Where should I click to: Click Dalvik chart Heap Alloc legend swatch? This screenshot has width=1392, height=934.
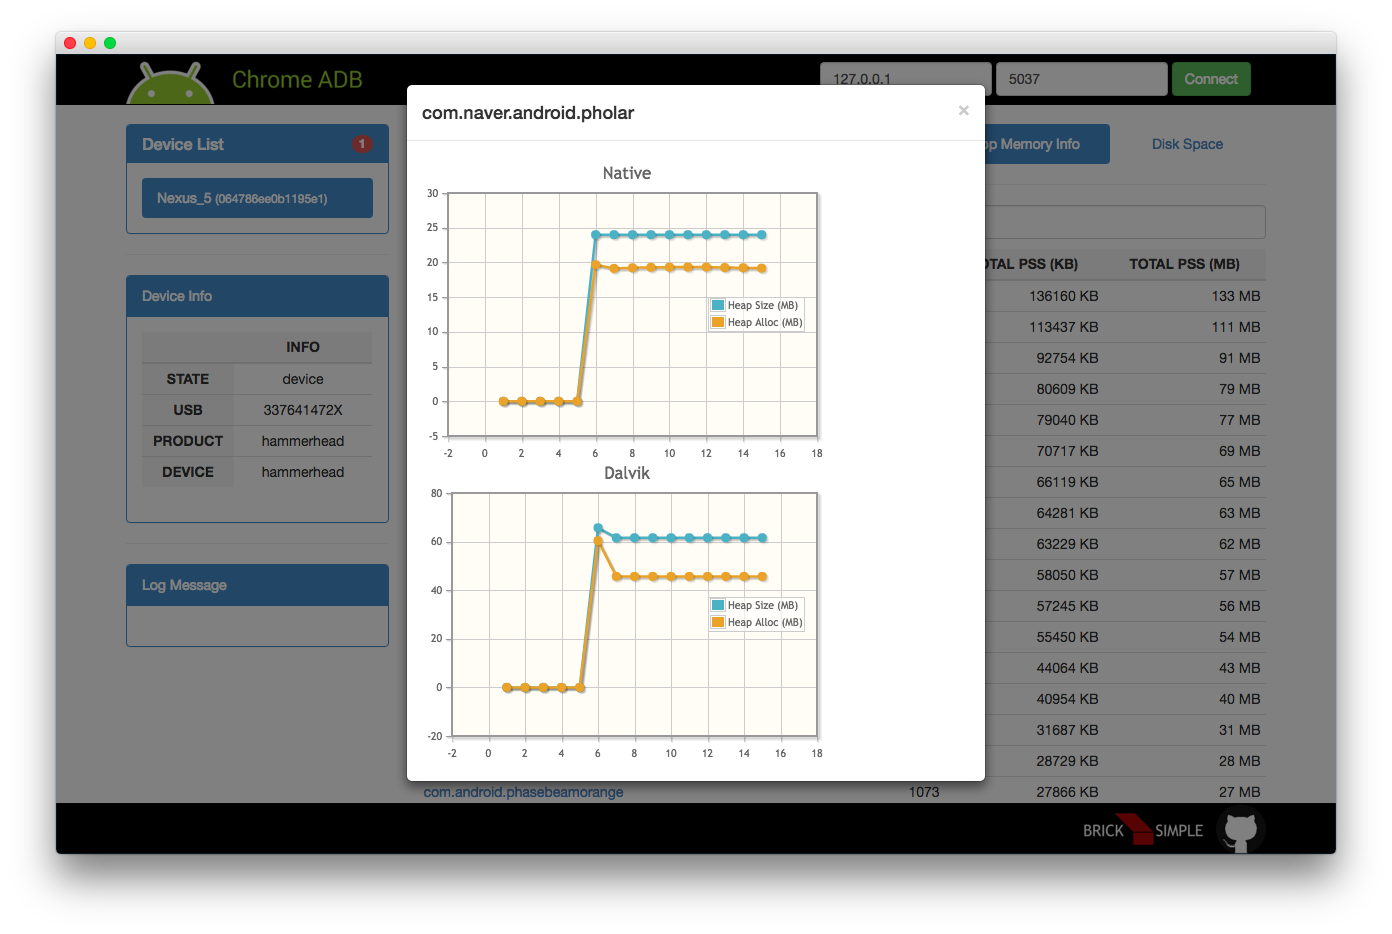point(718,622)
